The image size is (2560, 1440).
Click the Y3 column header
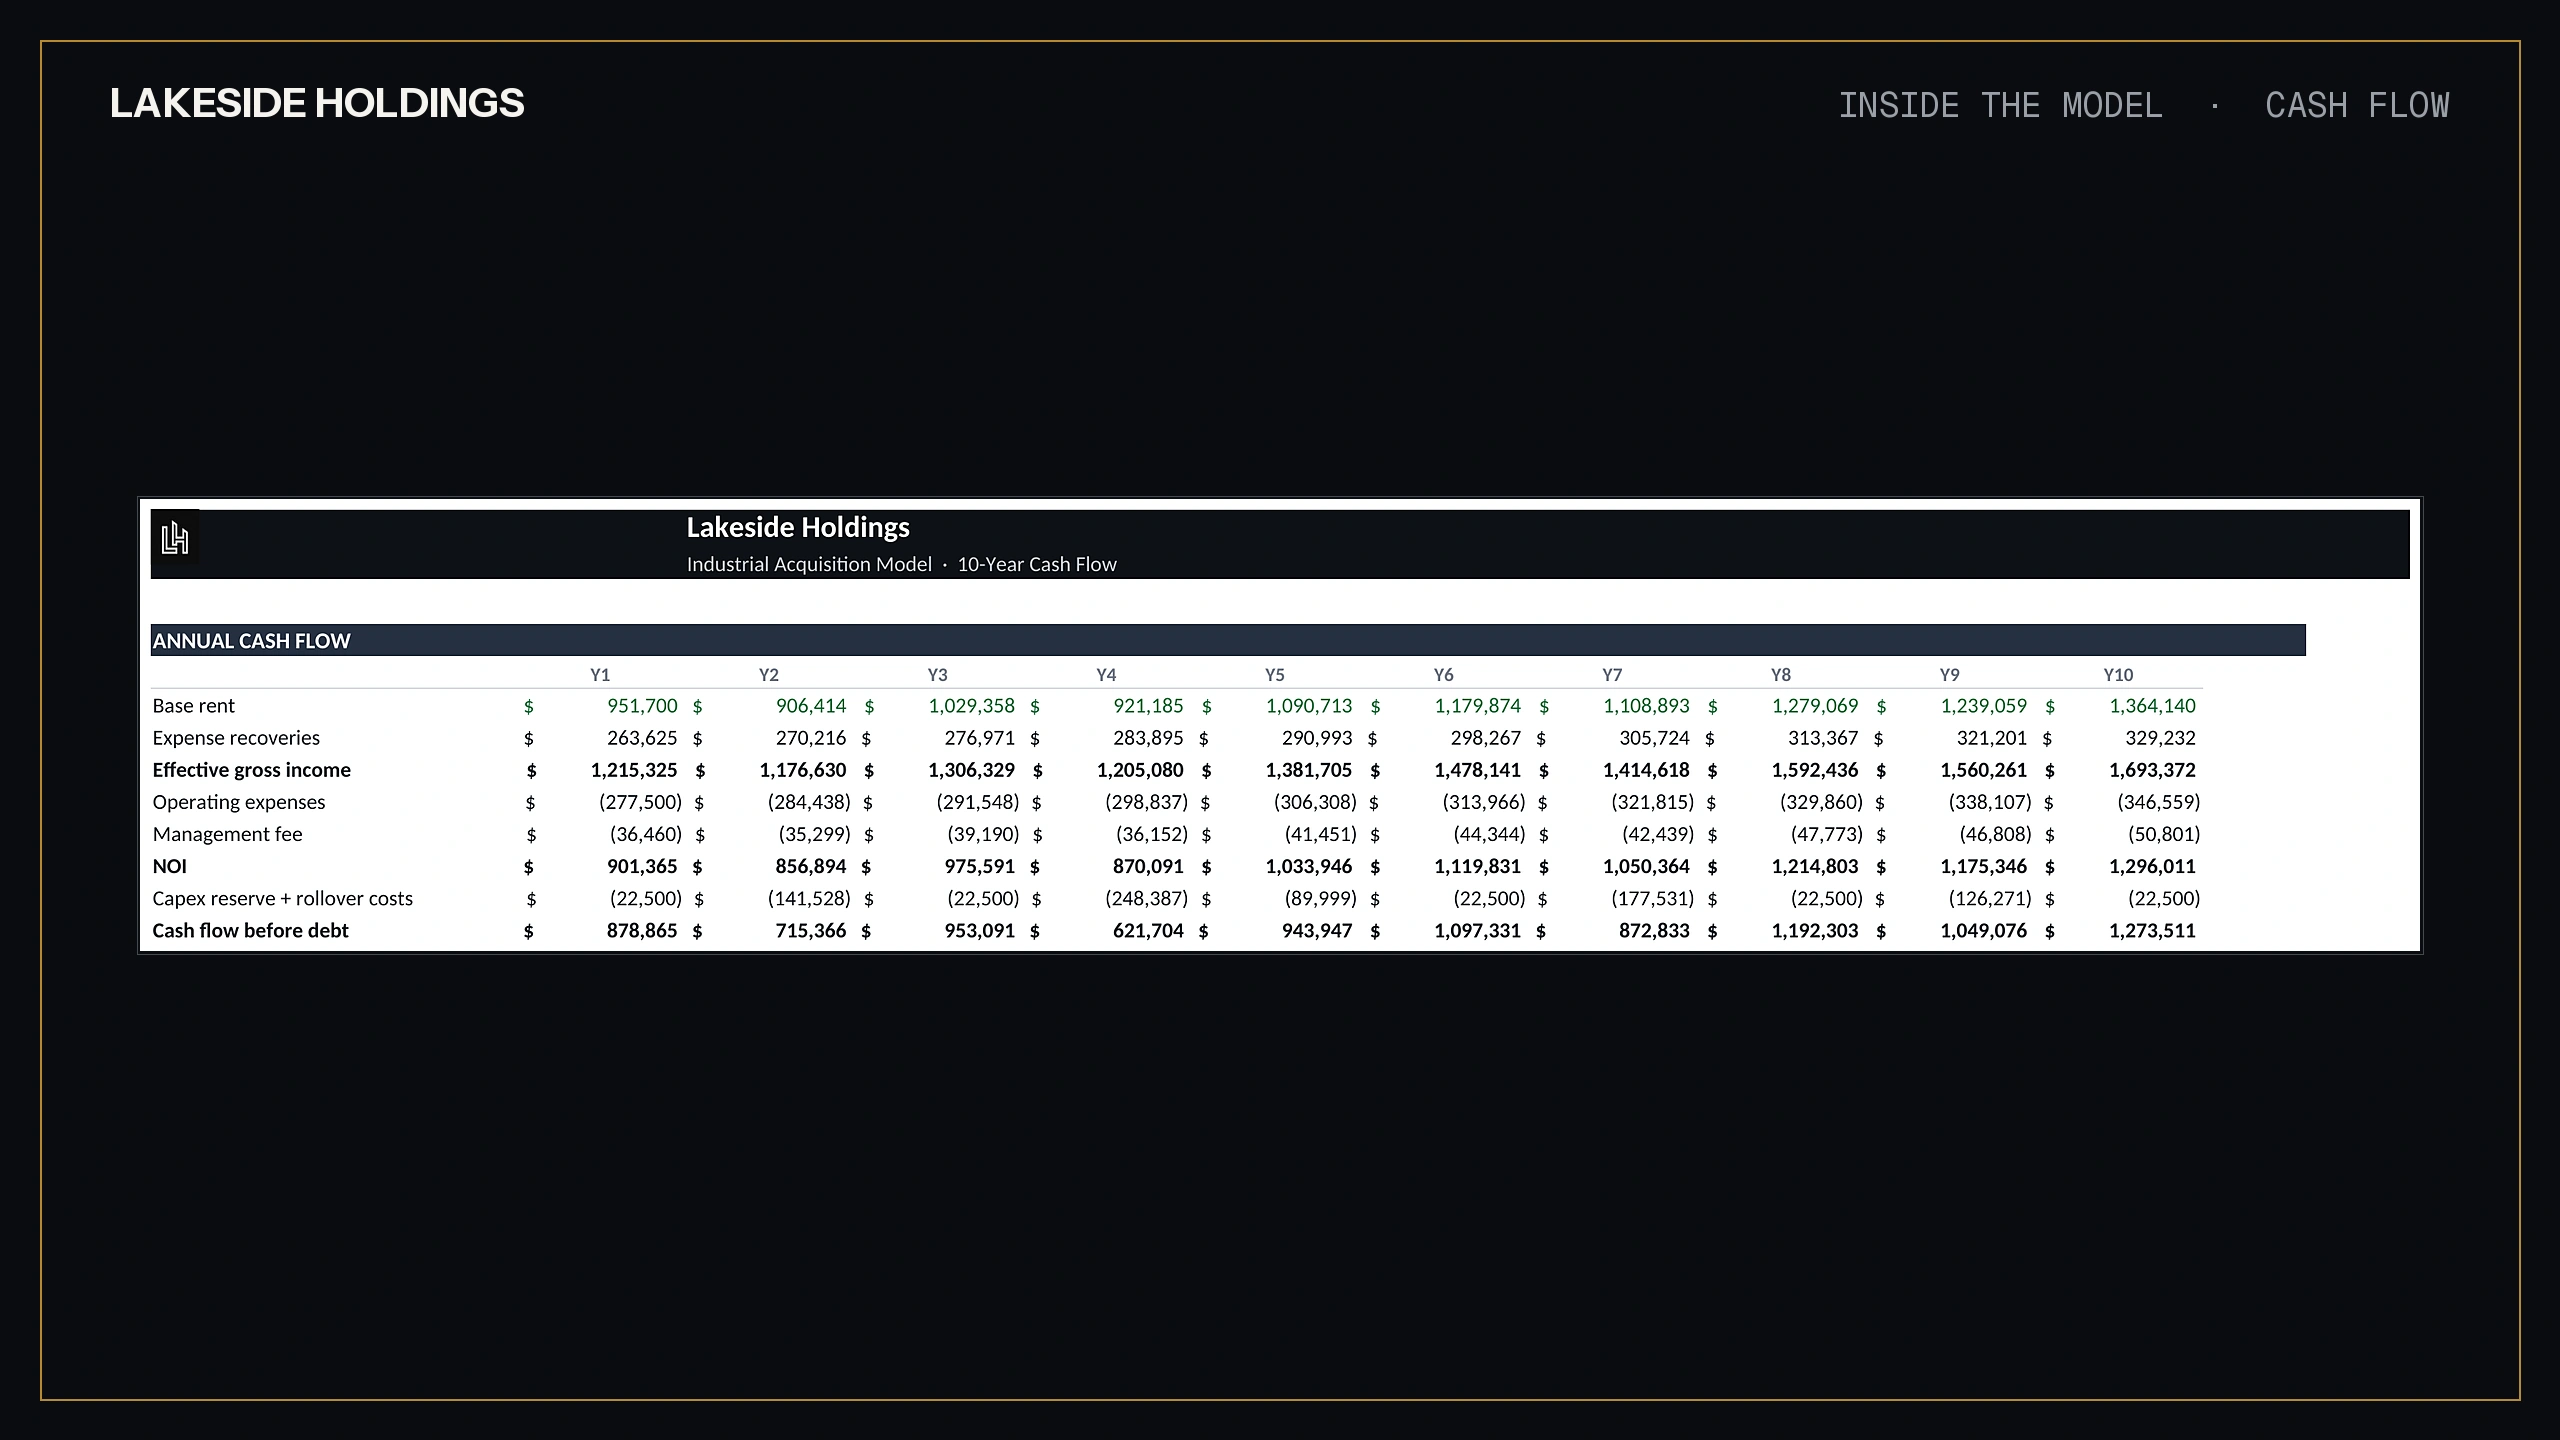coord(937,675)
